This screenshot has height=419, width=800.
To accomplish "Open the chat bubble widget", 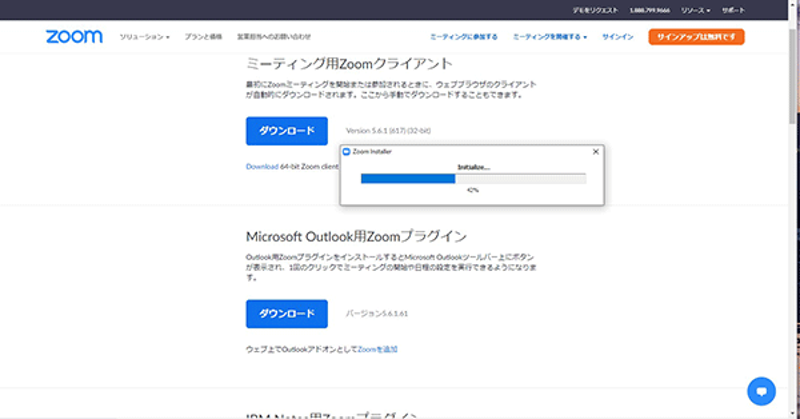I will click(x=761, y=391).
